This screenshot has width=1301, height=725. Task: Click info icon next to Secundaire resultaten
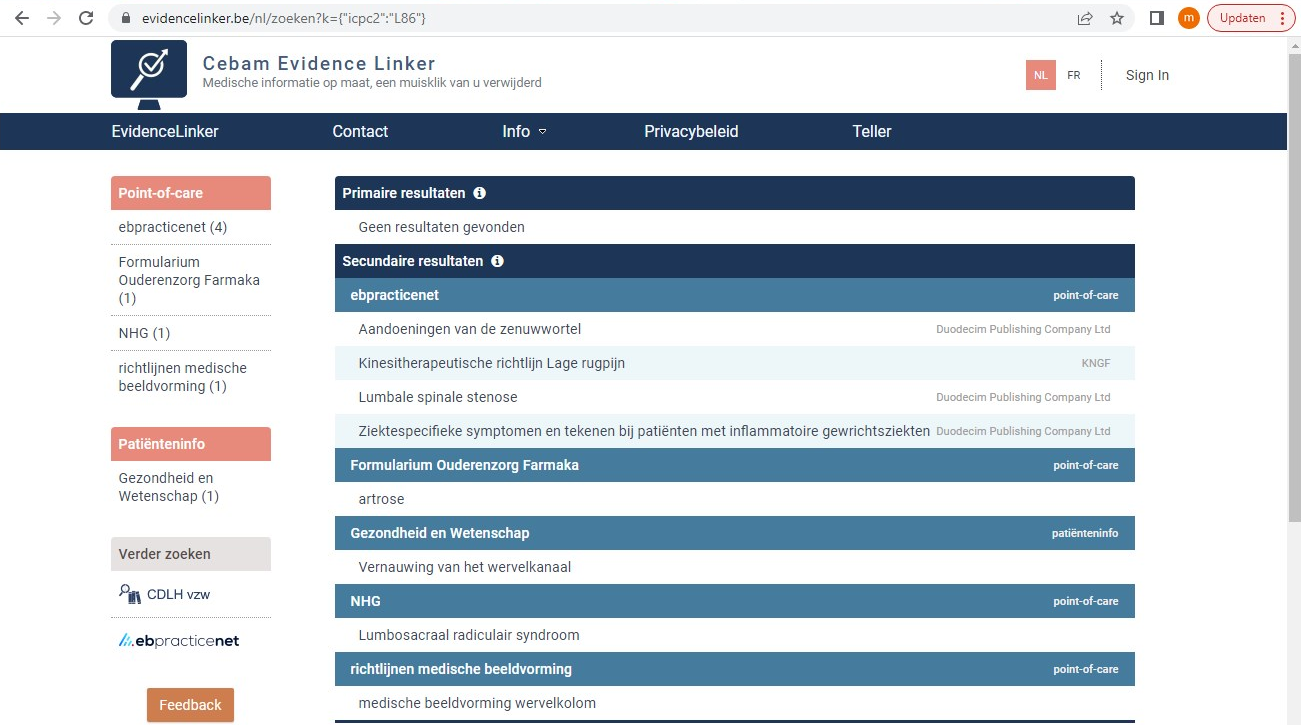pyautogui.click(x=497, y=261)
